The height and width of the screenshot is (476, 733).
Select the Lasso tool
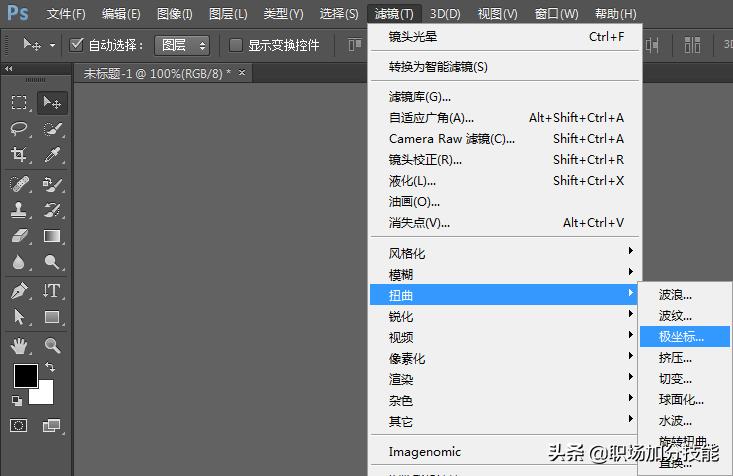click(x=19, y=129)
